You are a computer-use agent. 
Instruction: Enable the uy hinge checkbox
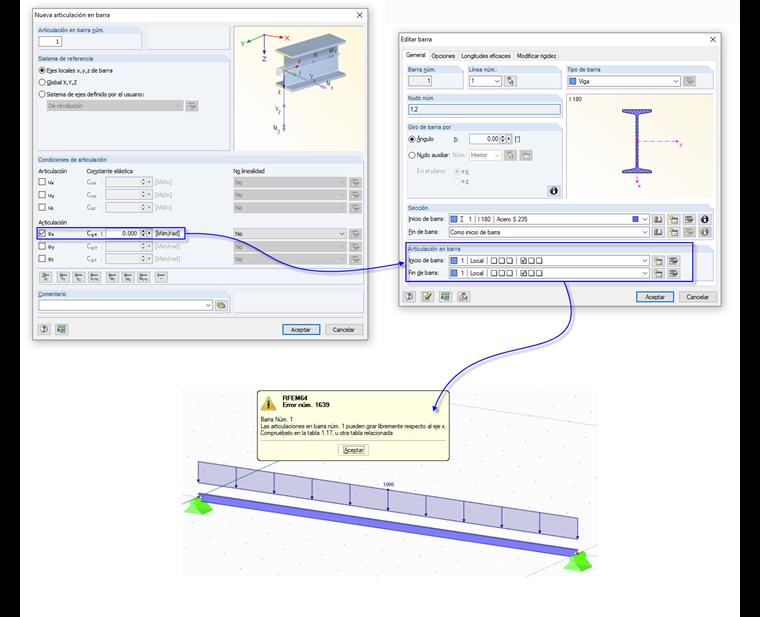(x=42, y=195)
